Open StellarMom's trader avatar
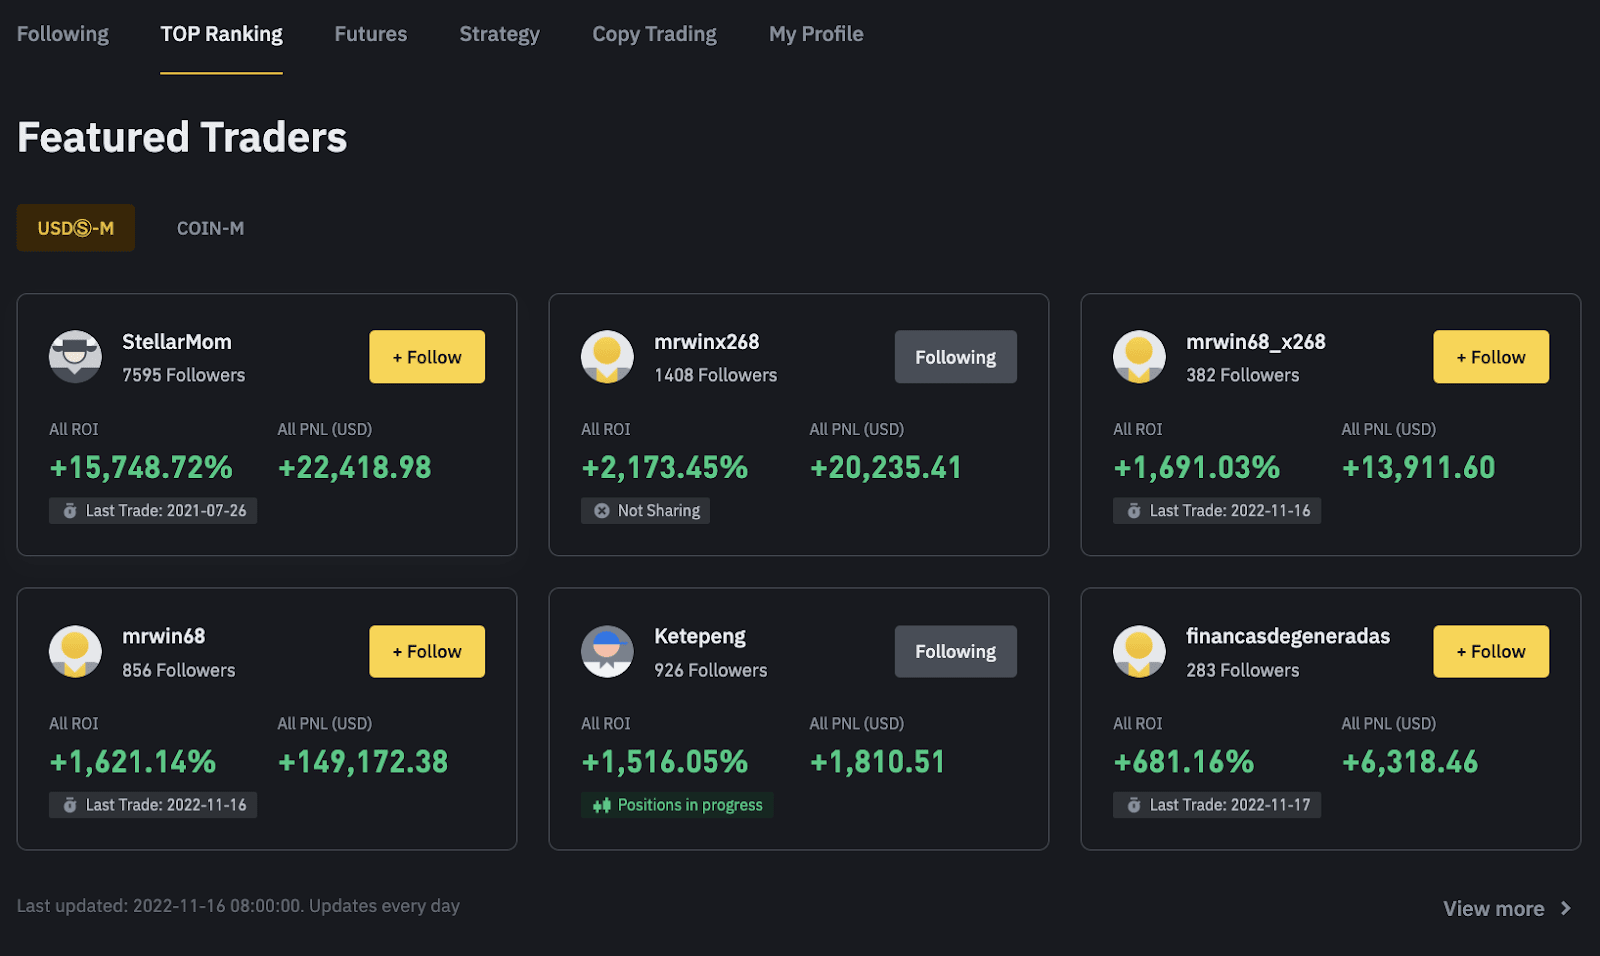The height and width of the screenshot is (956, 1600). (x=74, y=356)
